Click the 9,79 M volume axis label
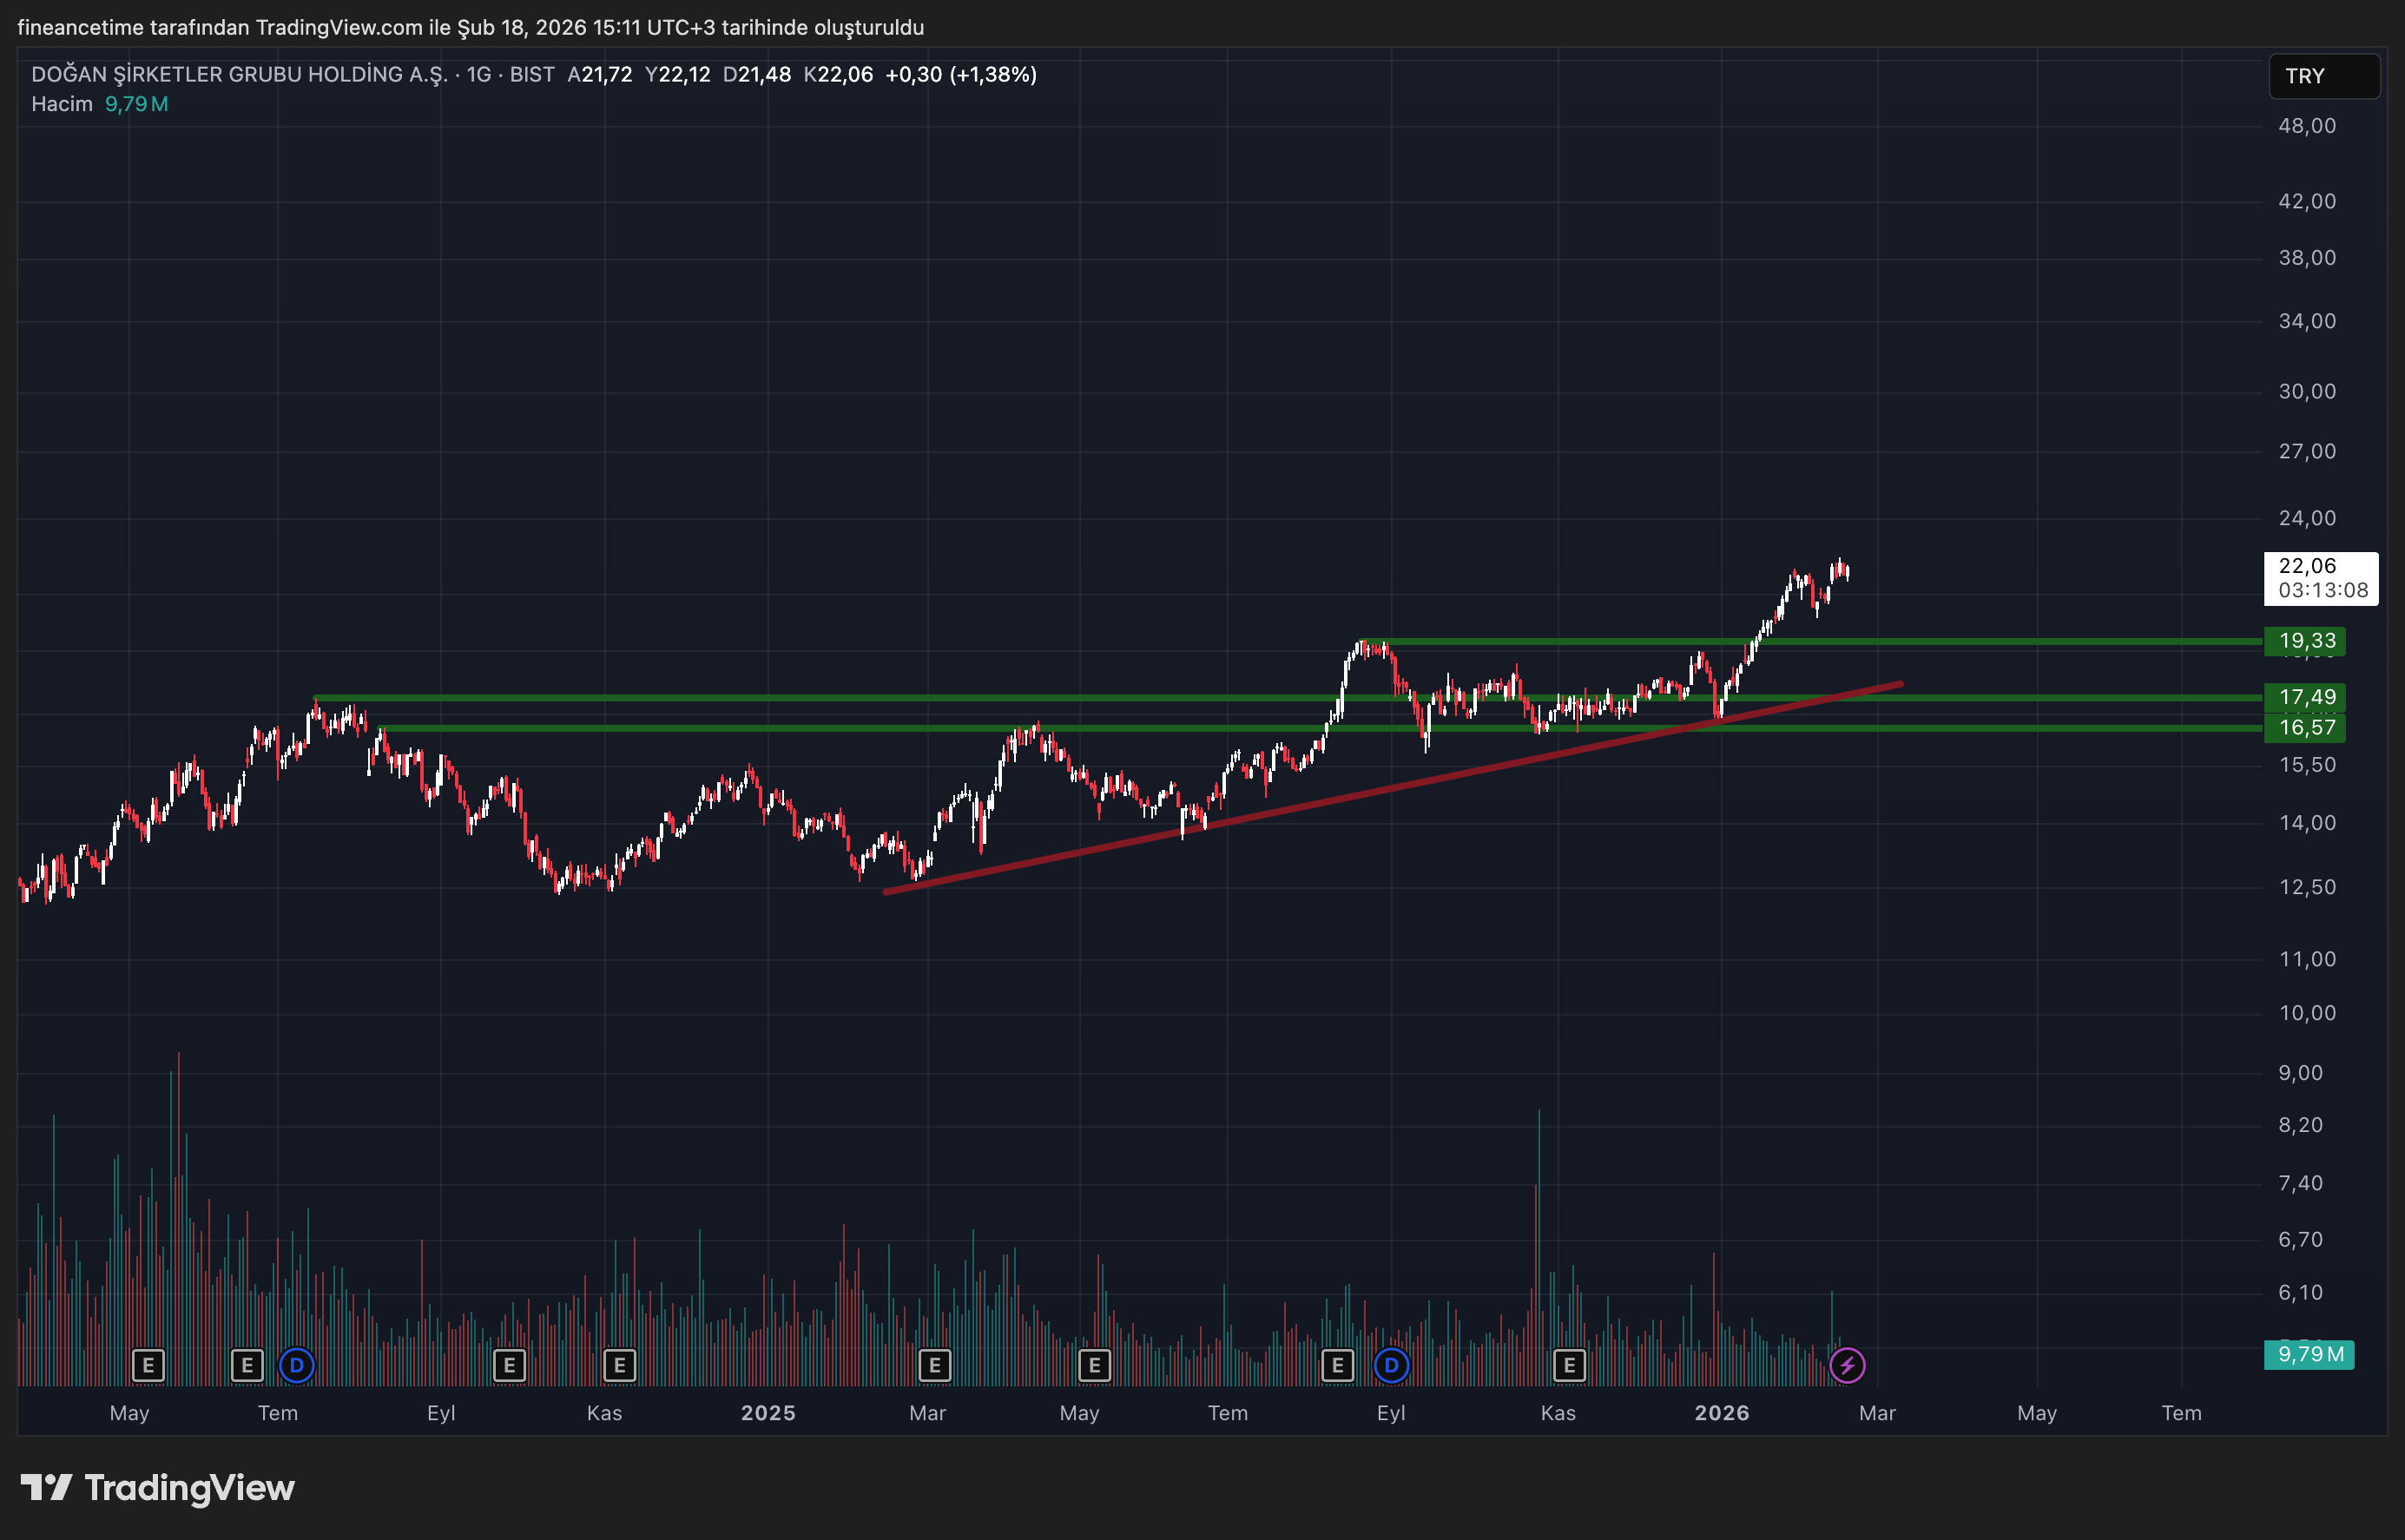 pos(2309,1354)
